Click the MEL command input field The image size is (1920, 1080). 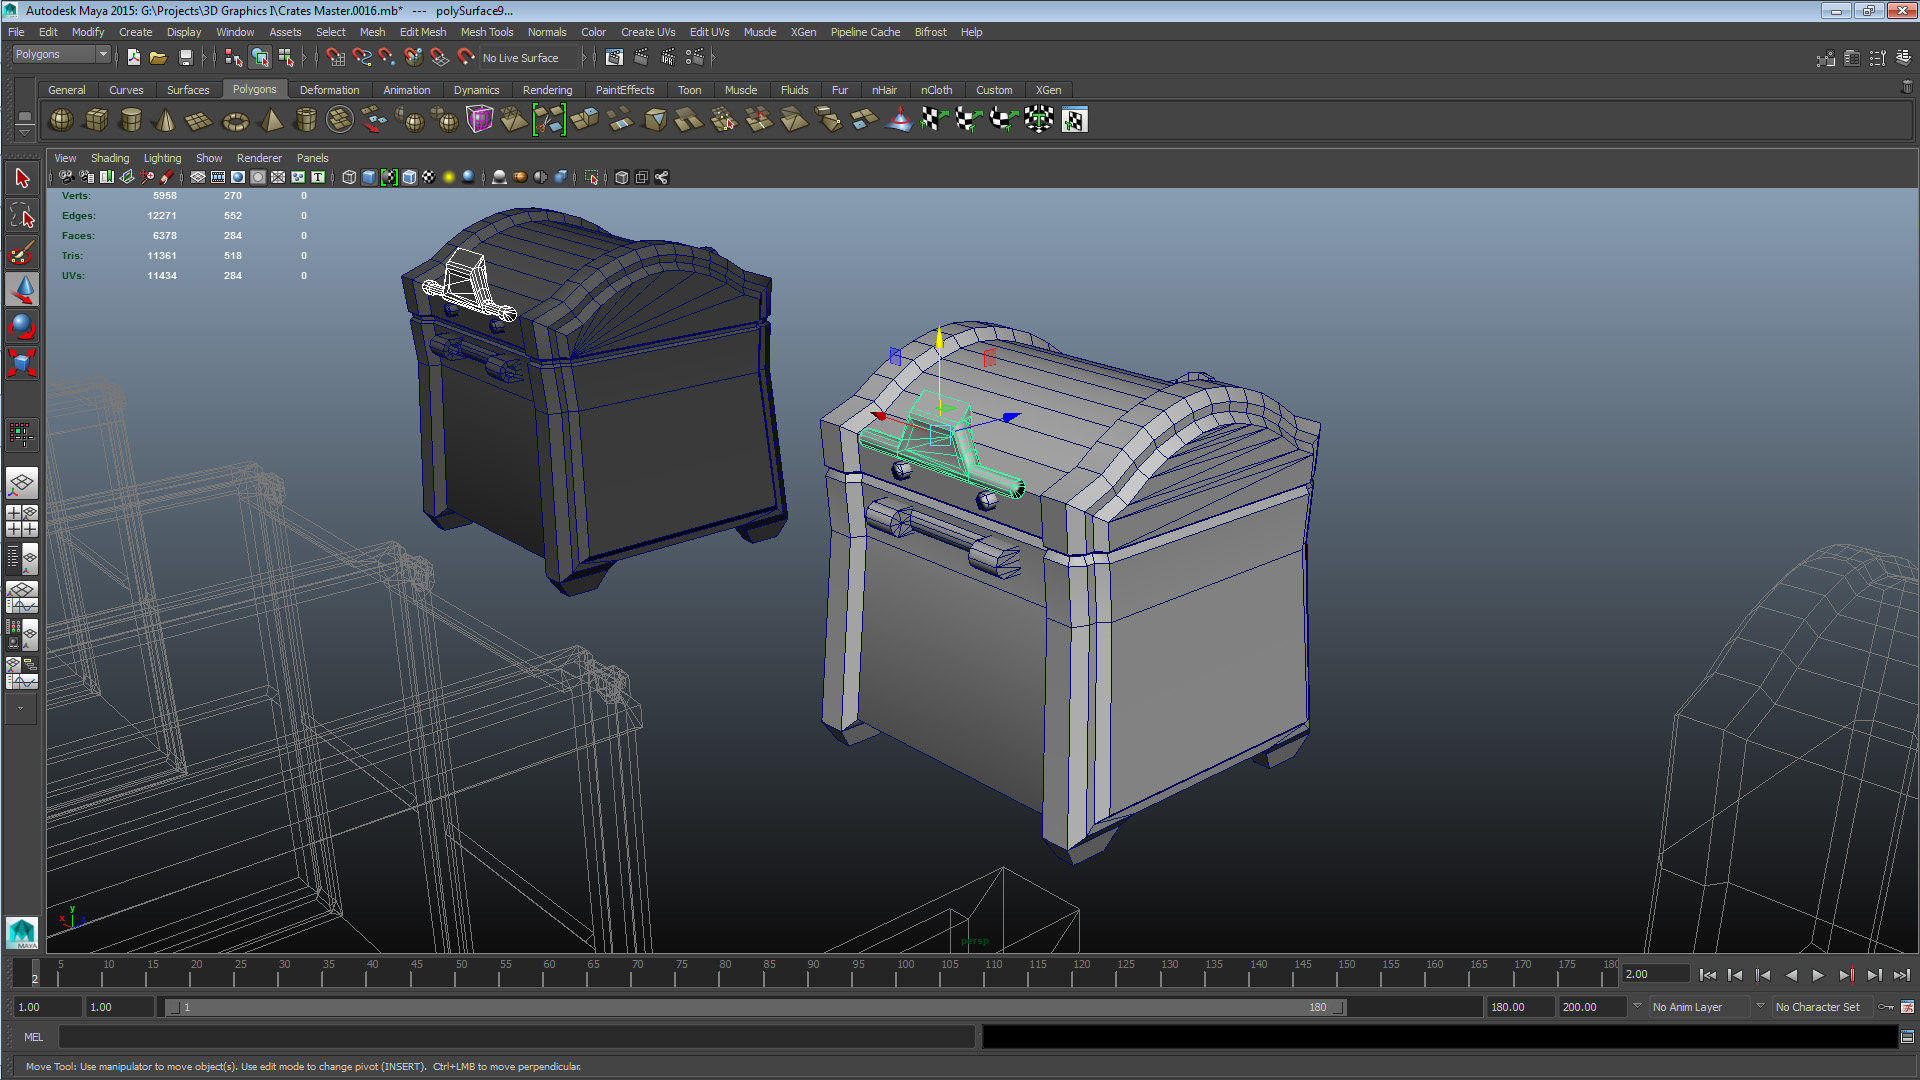coord(515,1037)
